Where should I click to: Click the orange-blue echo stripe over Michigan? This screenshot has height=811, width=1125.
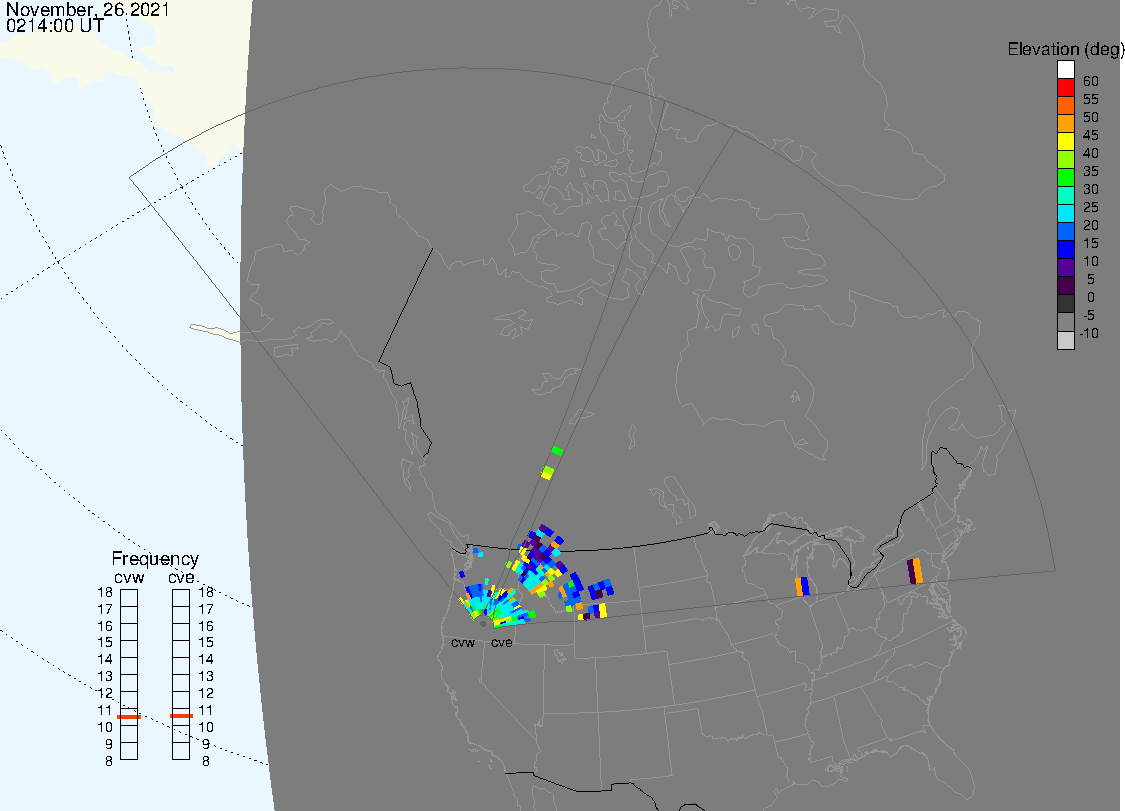[802, 586]
